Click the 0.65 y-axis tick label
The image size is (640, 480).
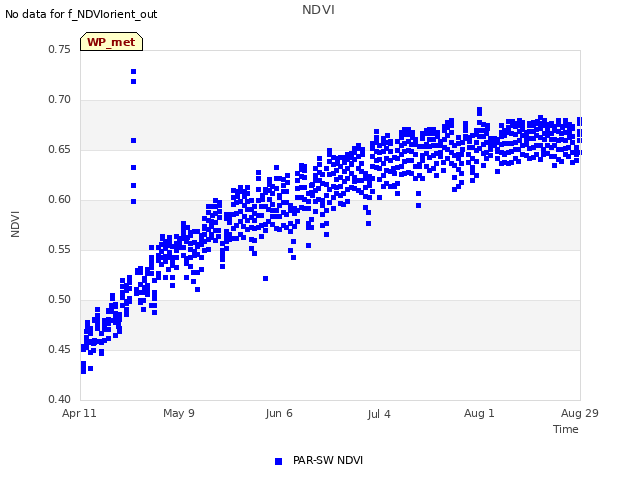pyautogui.click(x=60, y=149)
